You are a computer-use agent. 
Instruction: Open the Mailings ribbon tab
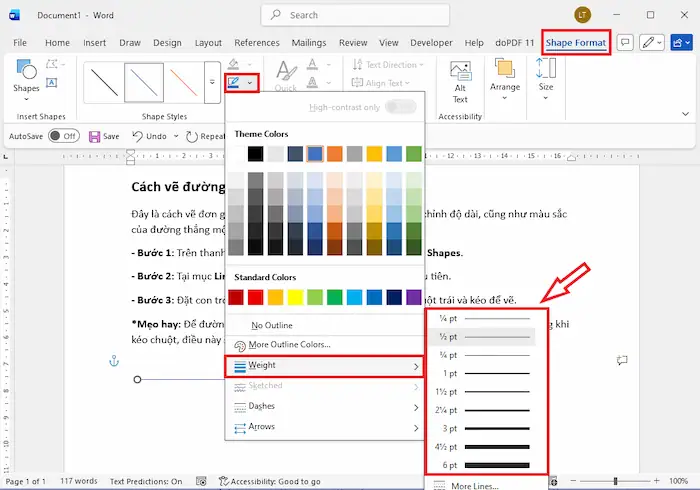pyautogui.click(x=309, y=43)
